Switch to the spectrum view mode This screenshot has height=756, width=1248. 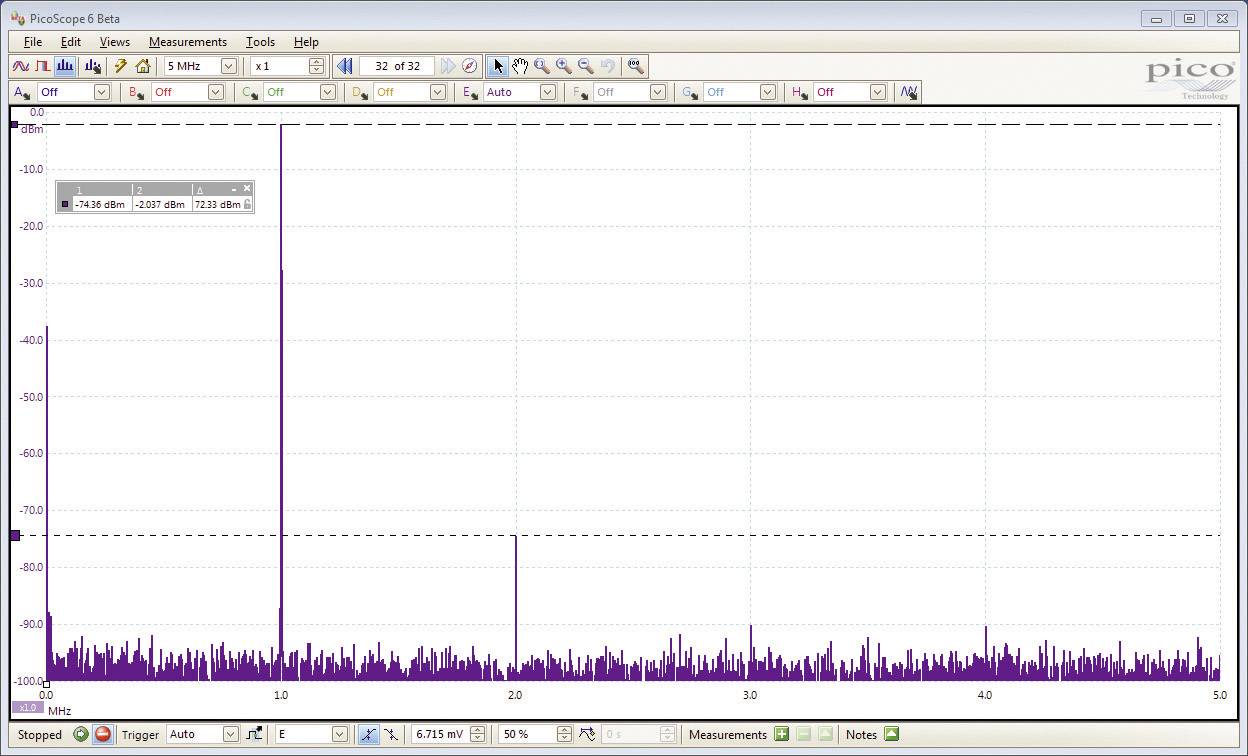[x=65, y=66]
